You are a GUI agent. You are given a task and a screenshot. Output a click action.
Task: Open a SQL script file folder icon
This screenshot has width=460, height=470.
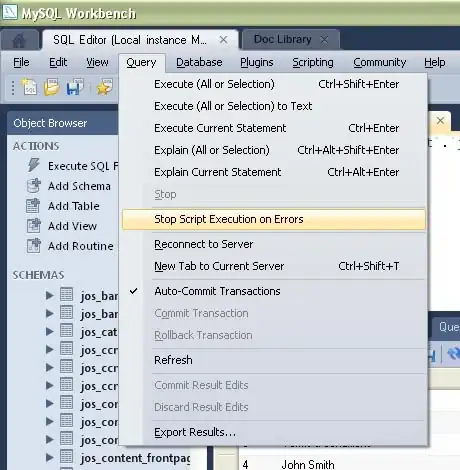(x=51, y=87)
